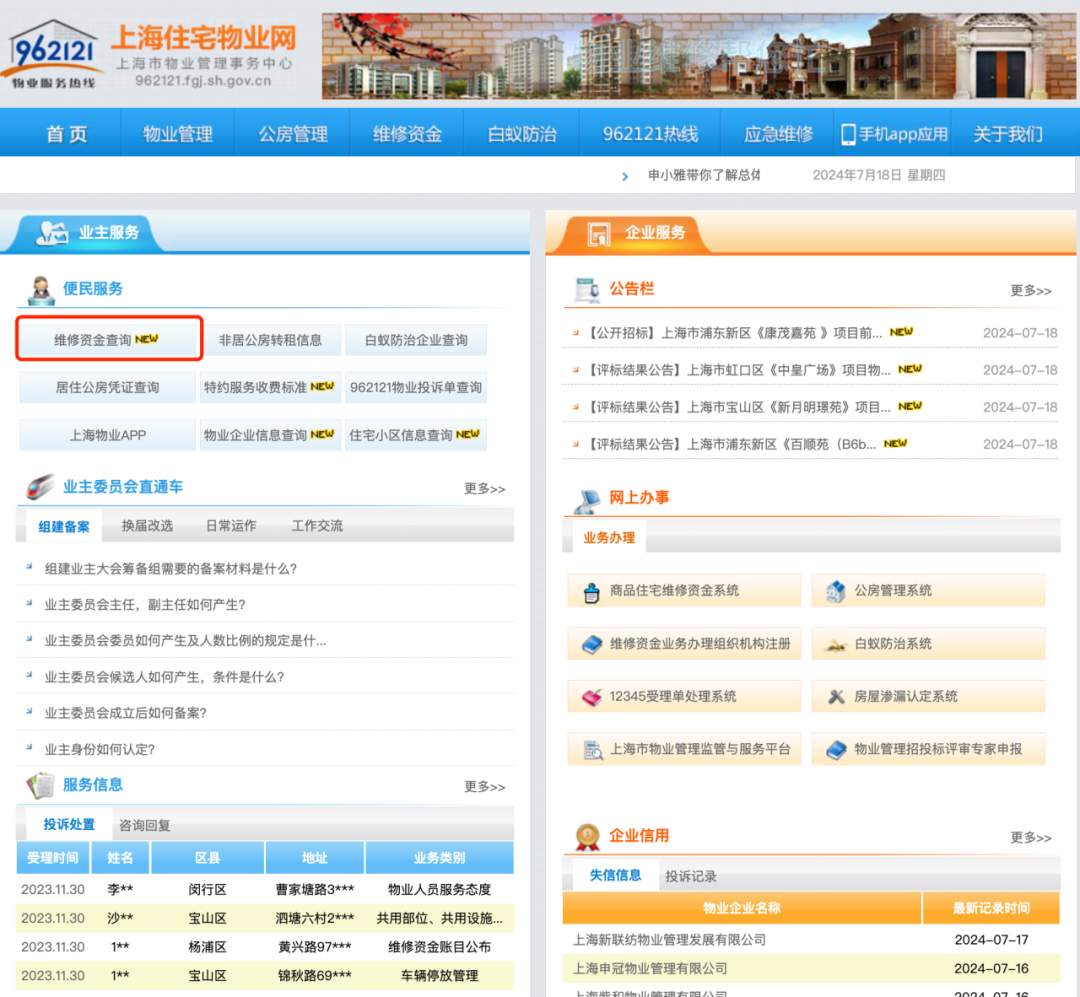
Task: Select the 失信信息 tab
Action: [615, 875]
